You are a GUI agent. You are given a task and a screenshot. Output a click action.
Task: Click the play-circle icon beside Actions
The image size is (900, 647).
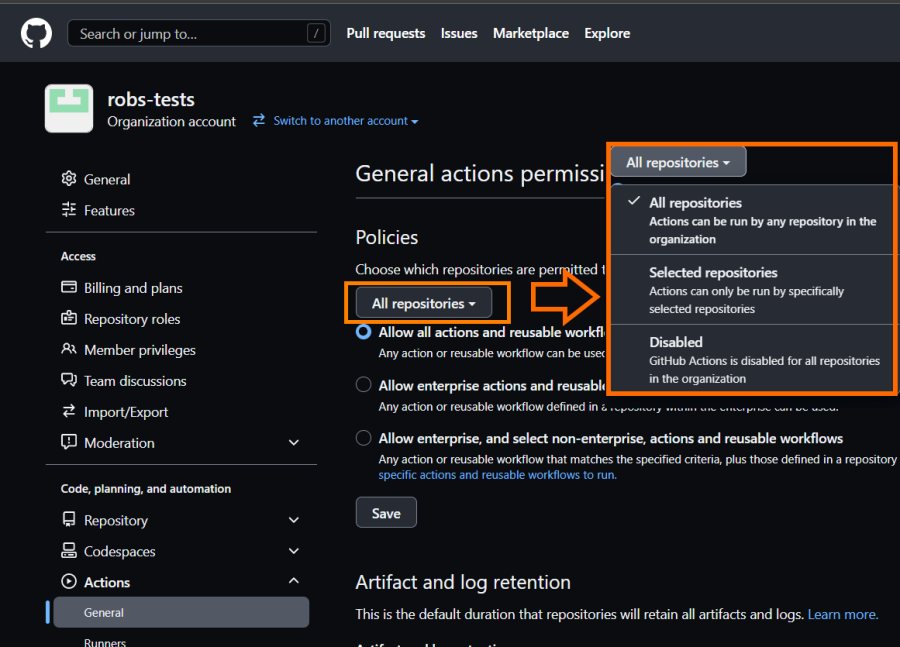click(69, 582)
